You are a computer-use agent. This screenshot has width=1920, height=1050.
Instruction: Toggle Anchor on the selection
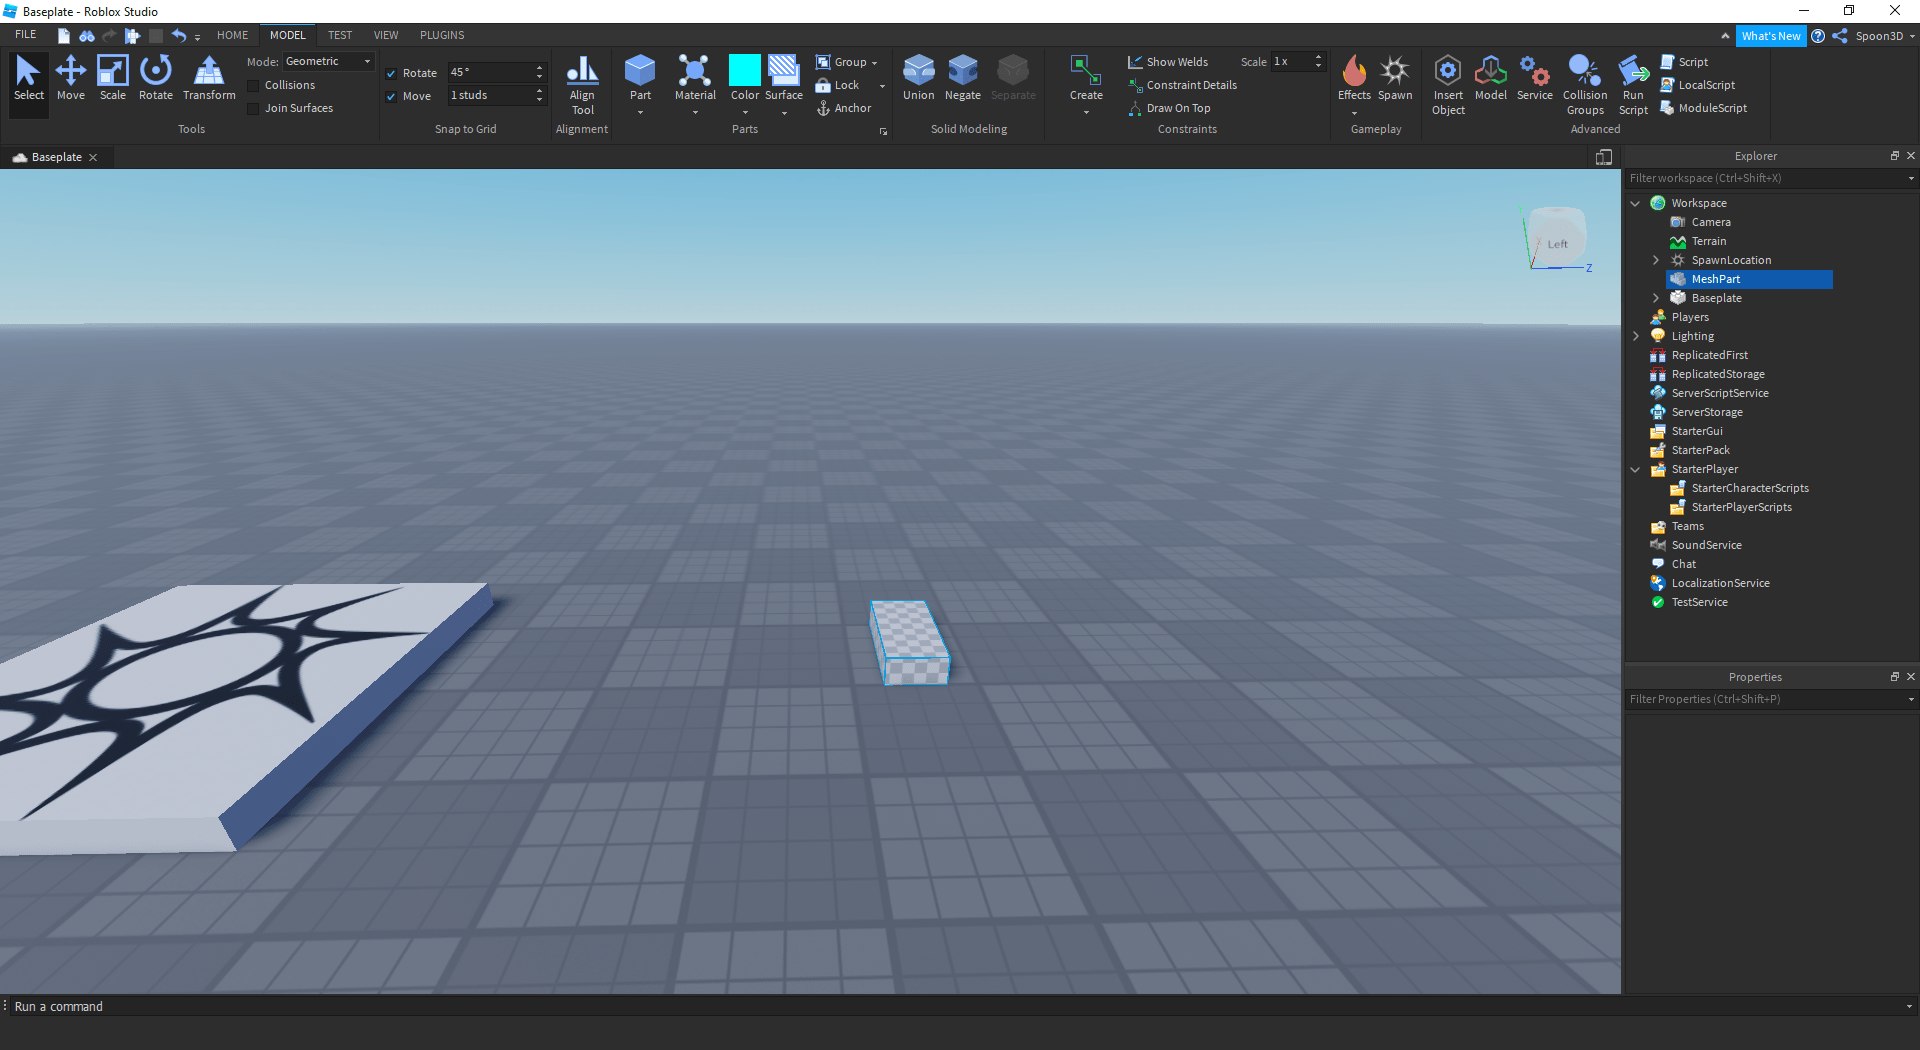tap(845, 108)
